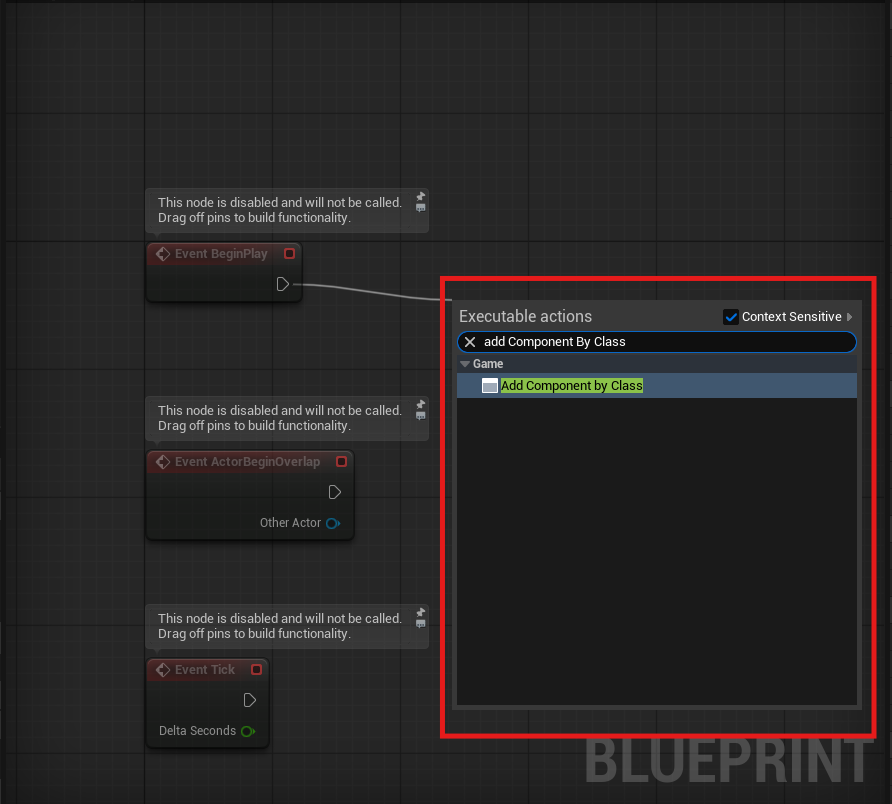Screen dimensions: 892x804
Task: Click the red delegate pin on Event BeginPlay
Action: 290,254
